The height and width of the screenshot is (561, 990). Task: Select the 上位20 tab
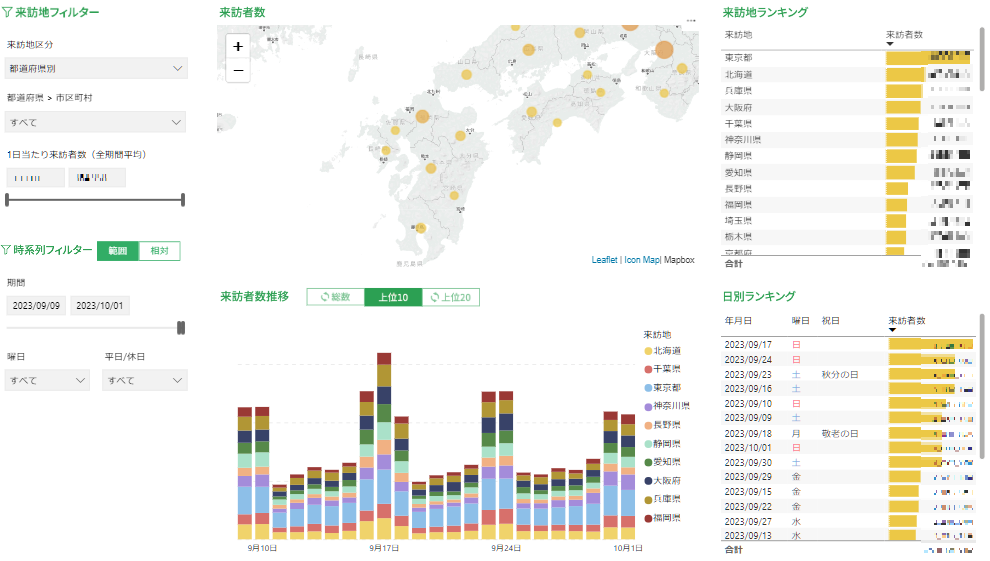451,297
